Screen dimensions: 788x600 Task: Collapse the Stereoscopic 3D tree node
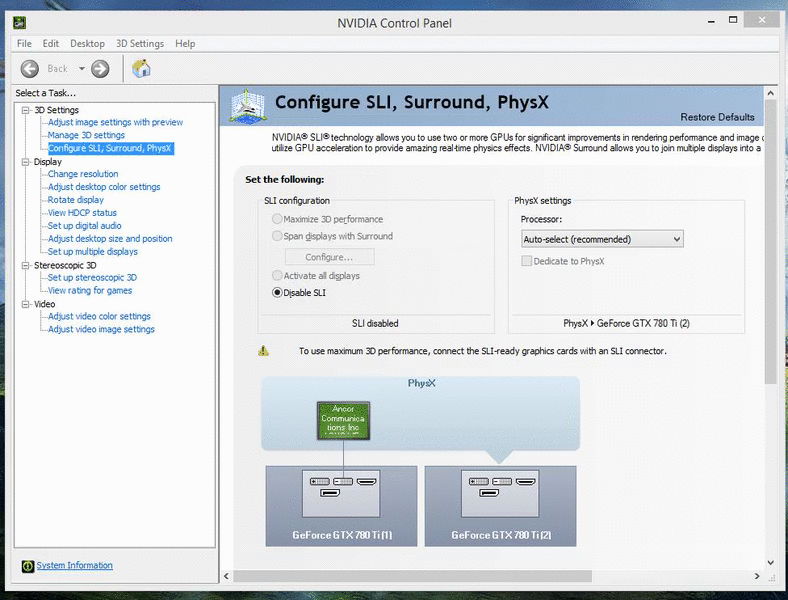pos(25,265)
